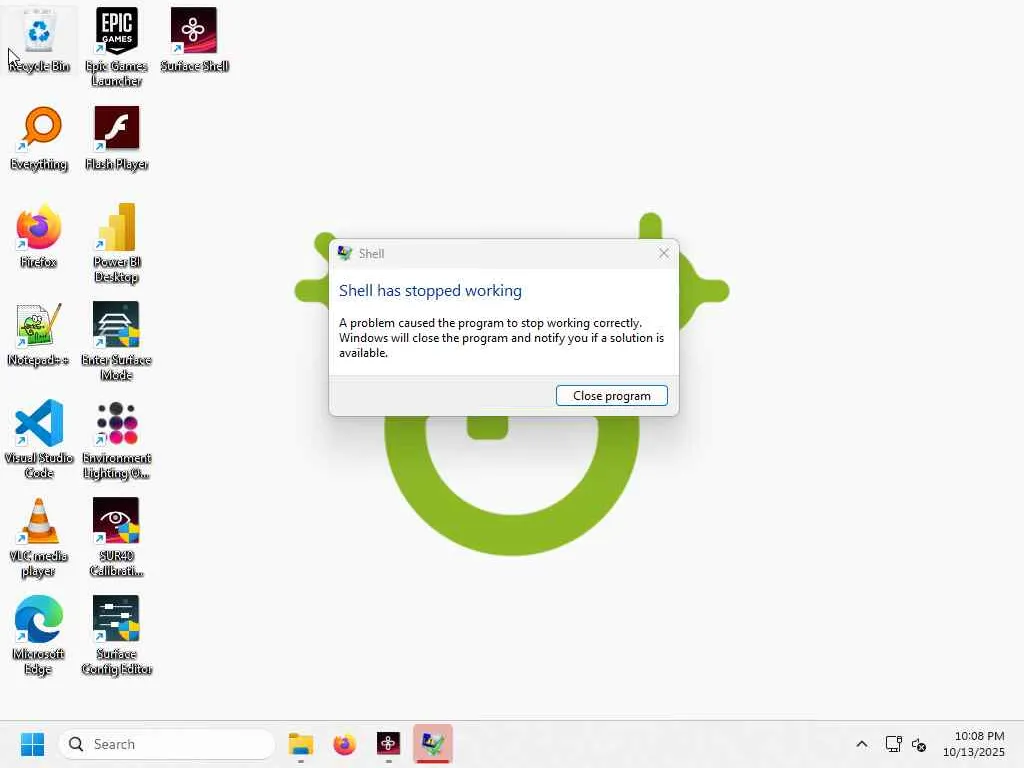
Task: Click the taskbar Search box
Action: coord(167,744)
